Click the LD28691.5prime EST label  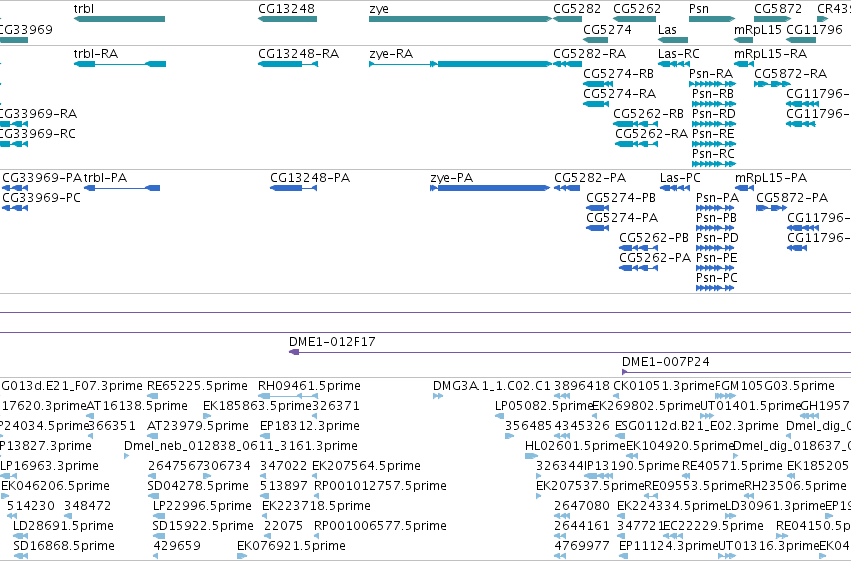(63, 526)
